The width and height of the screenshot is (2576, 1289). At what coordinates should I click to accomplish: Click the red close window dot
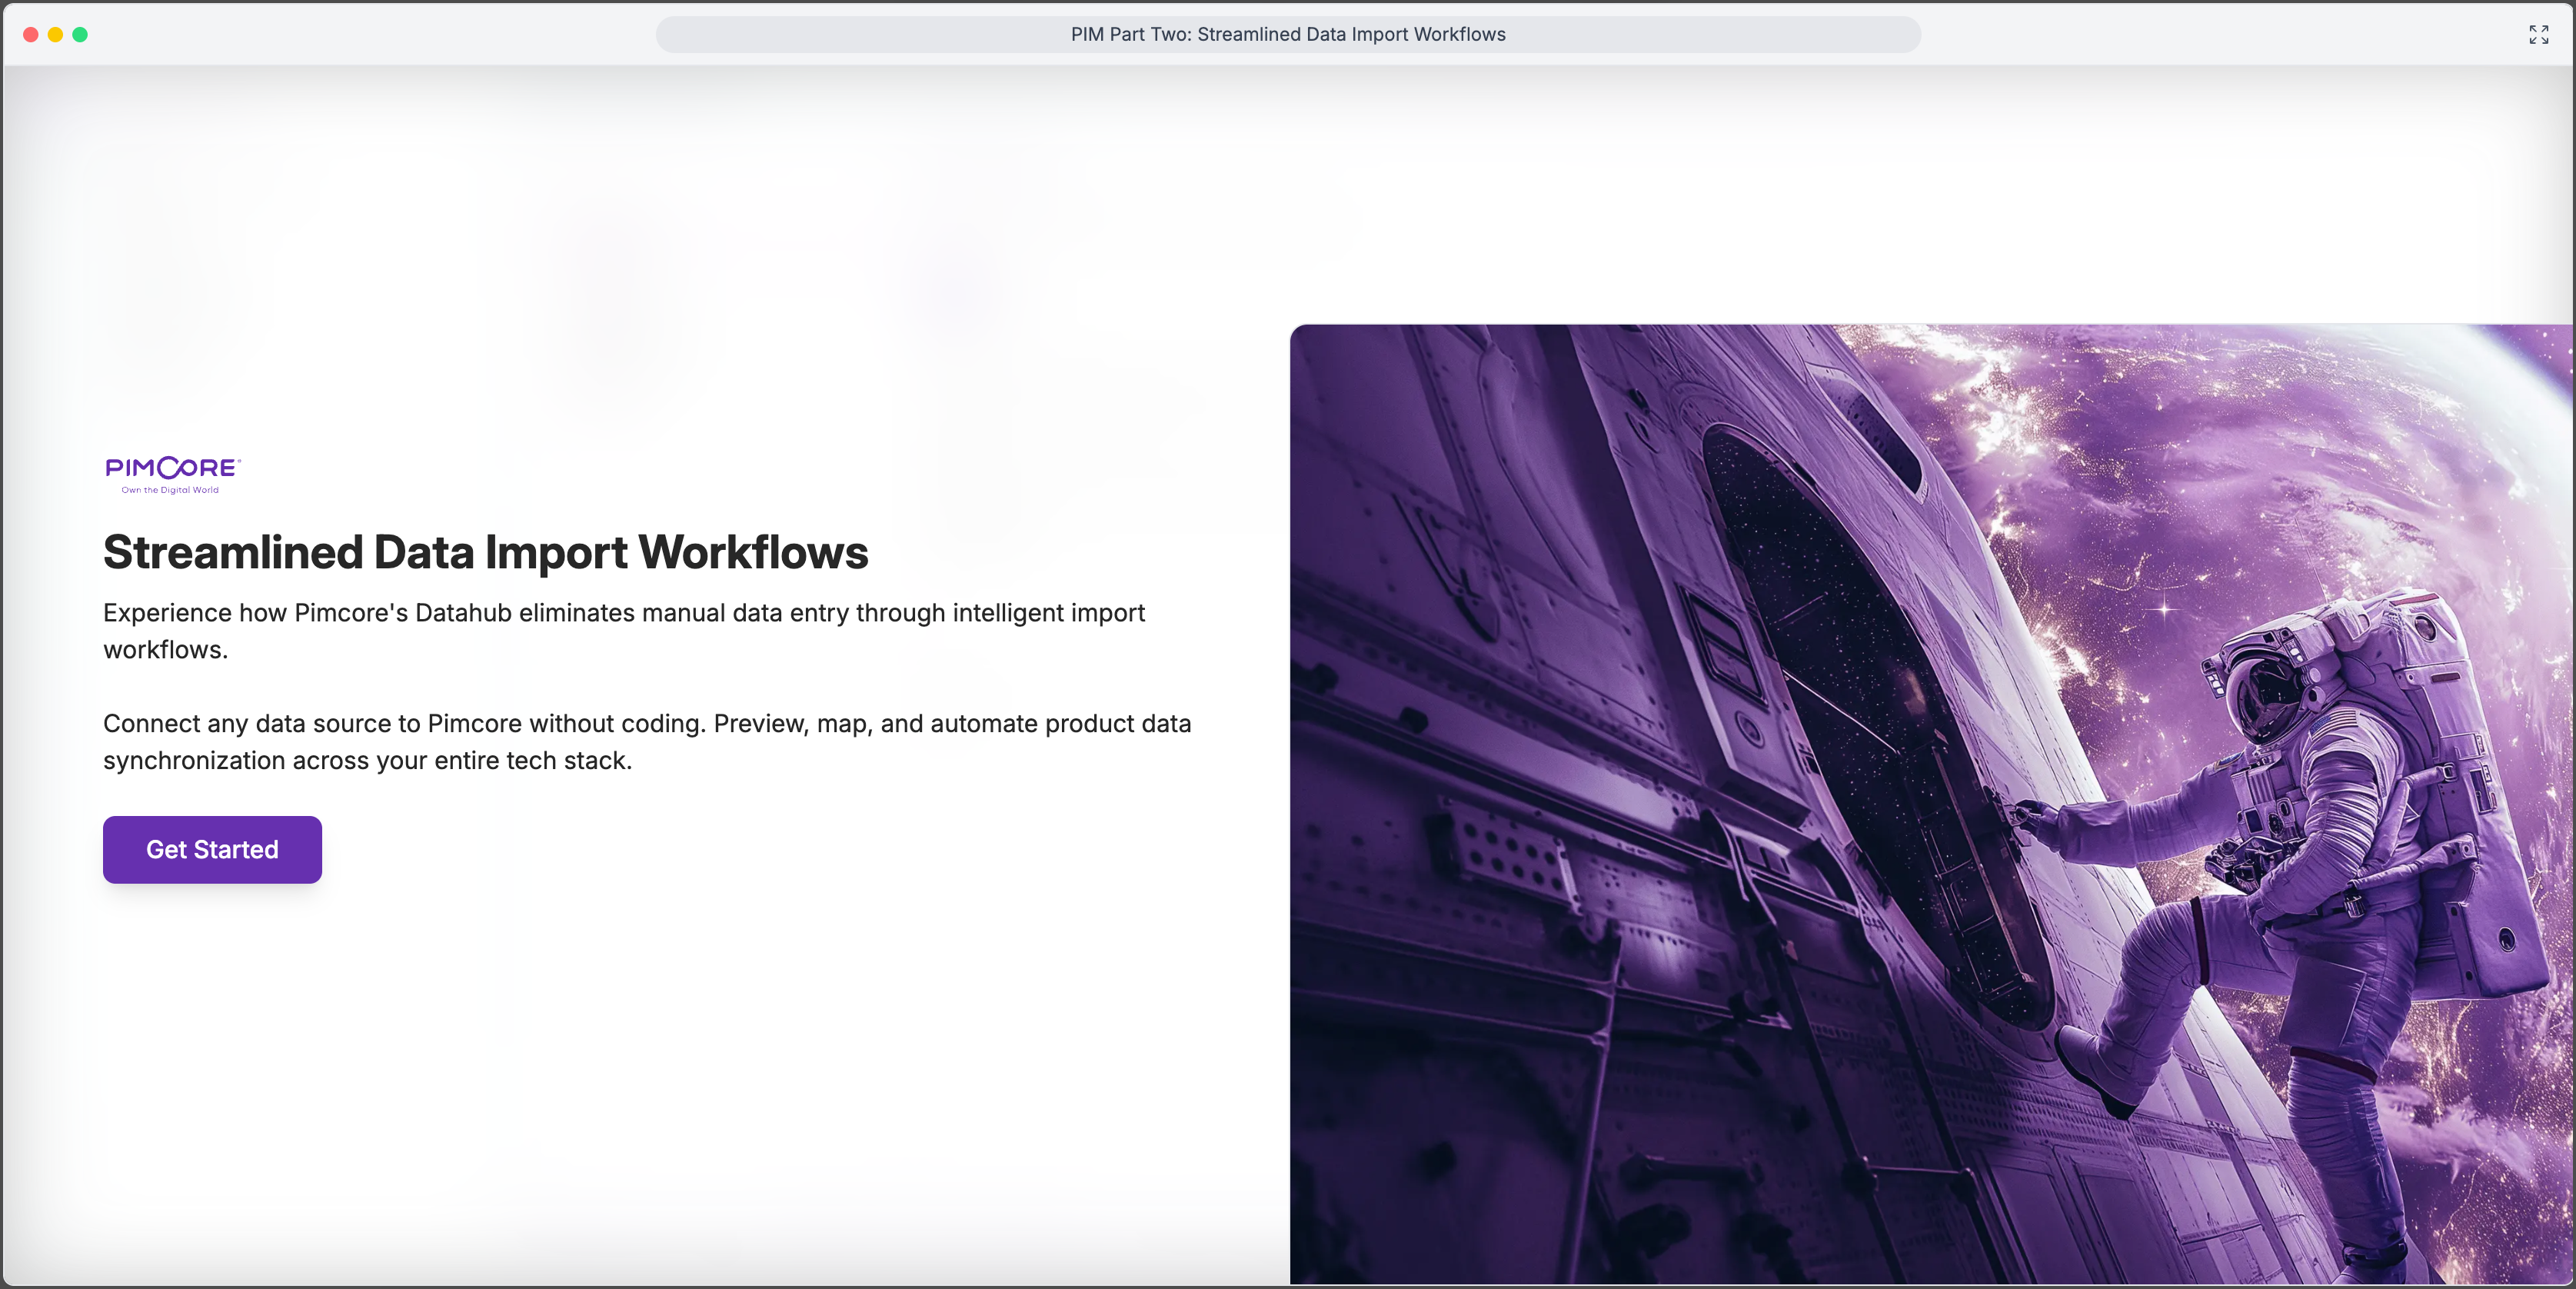coord(31,35)
